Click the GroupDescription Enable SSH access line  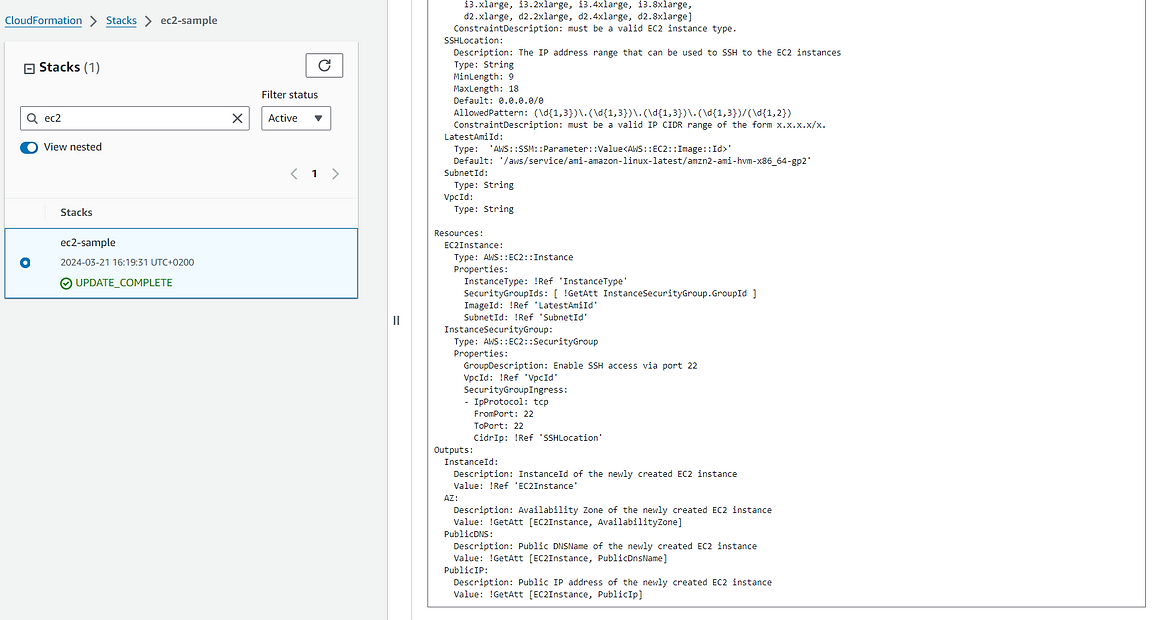[x=580, y=366]
